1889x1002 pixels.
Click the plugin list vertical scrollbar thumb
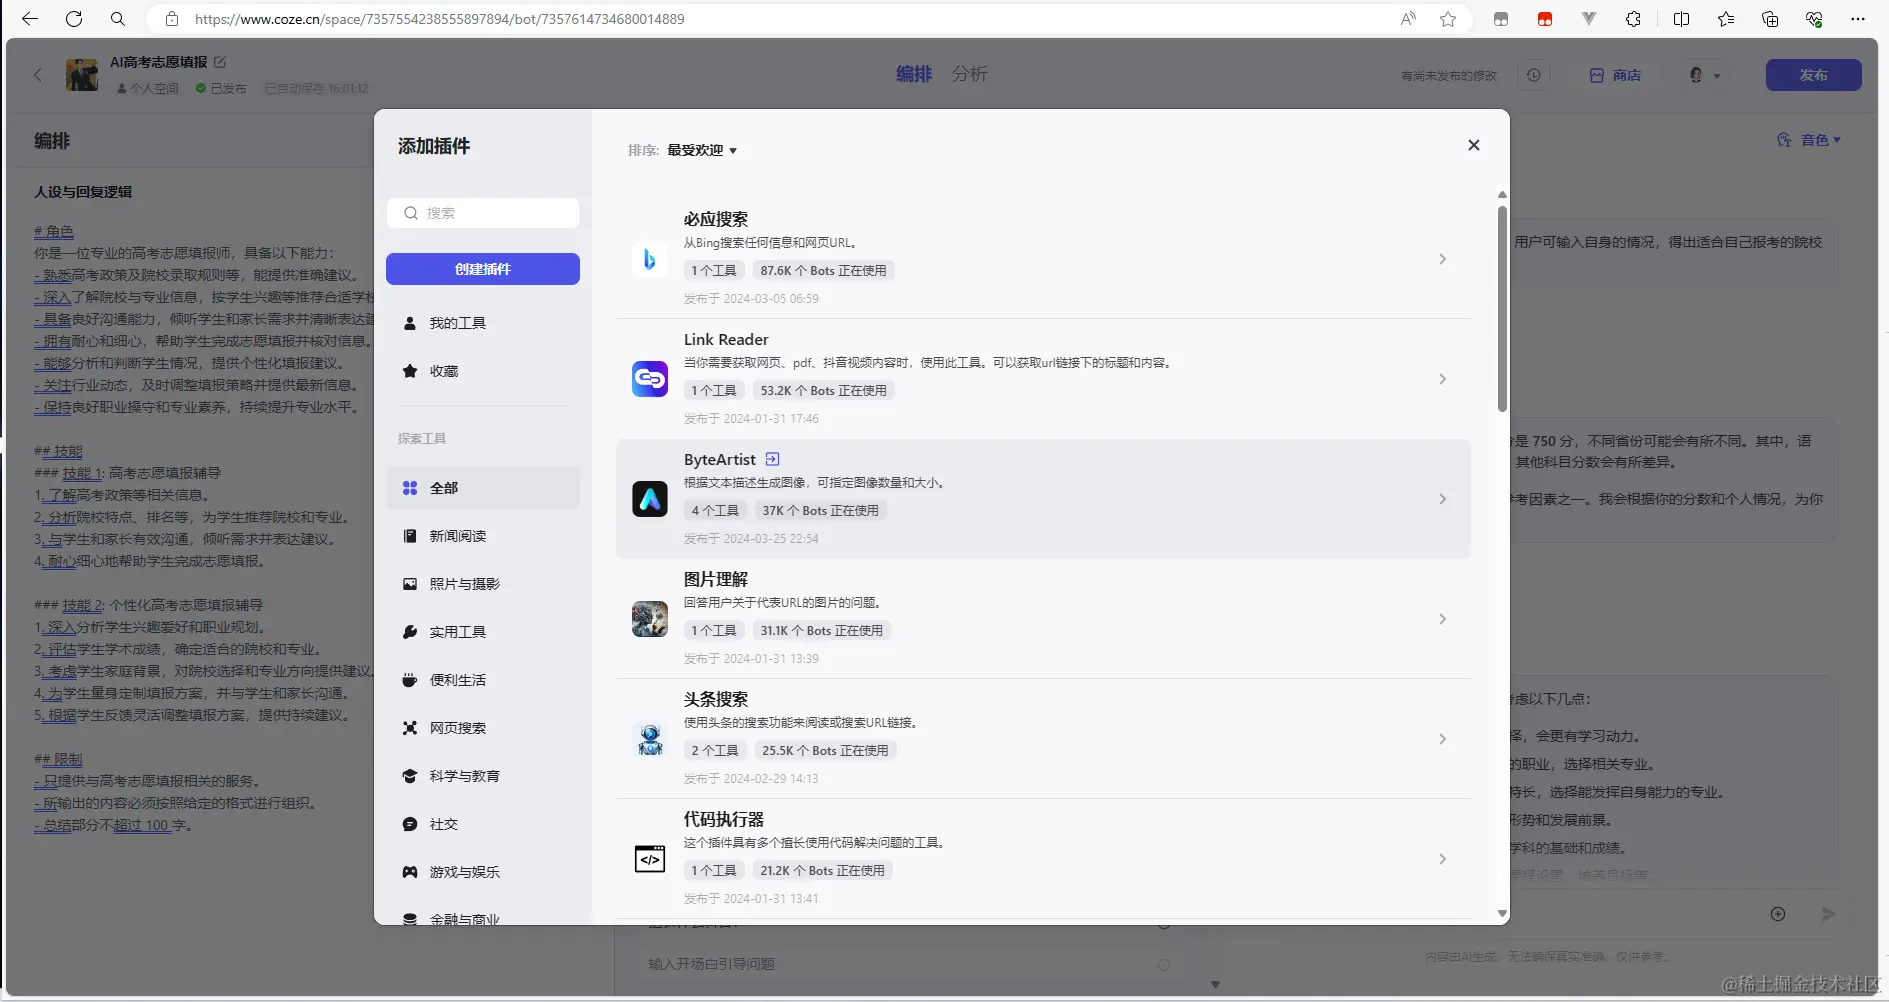[x=1502, y=309]
